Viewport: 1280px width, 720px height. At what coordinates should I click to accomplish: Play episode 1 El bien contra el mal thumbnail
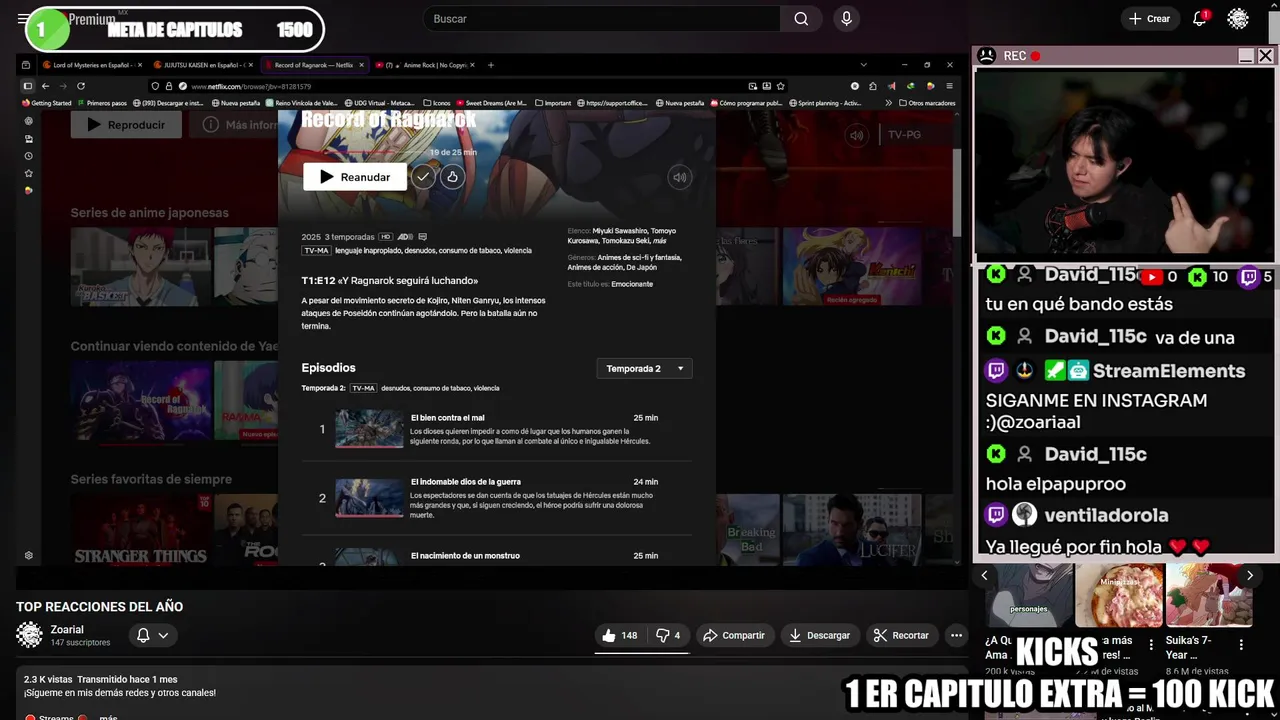(368, 429)
